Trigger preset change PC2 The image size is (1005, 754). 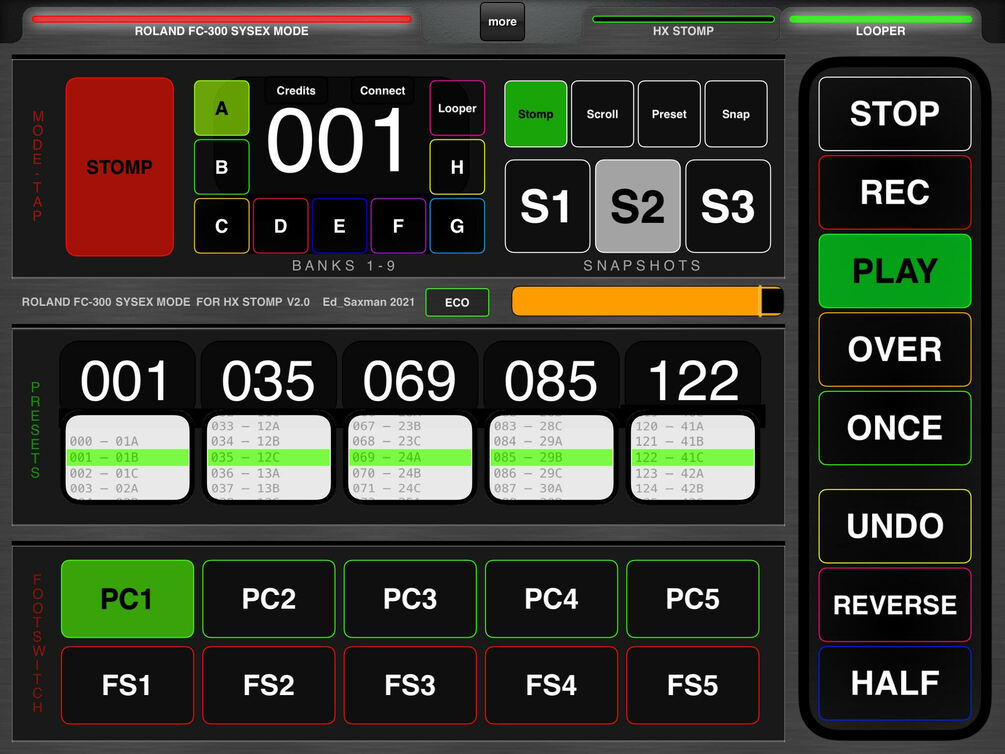coord(269,599)
